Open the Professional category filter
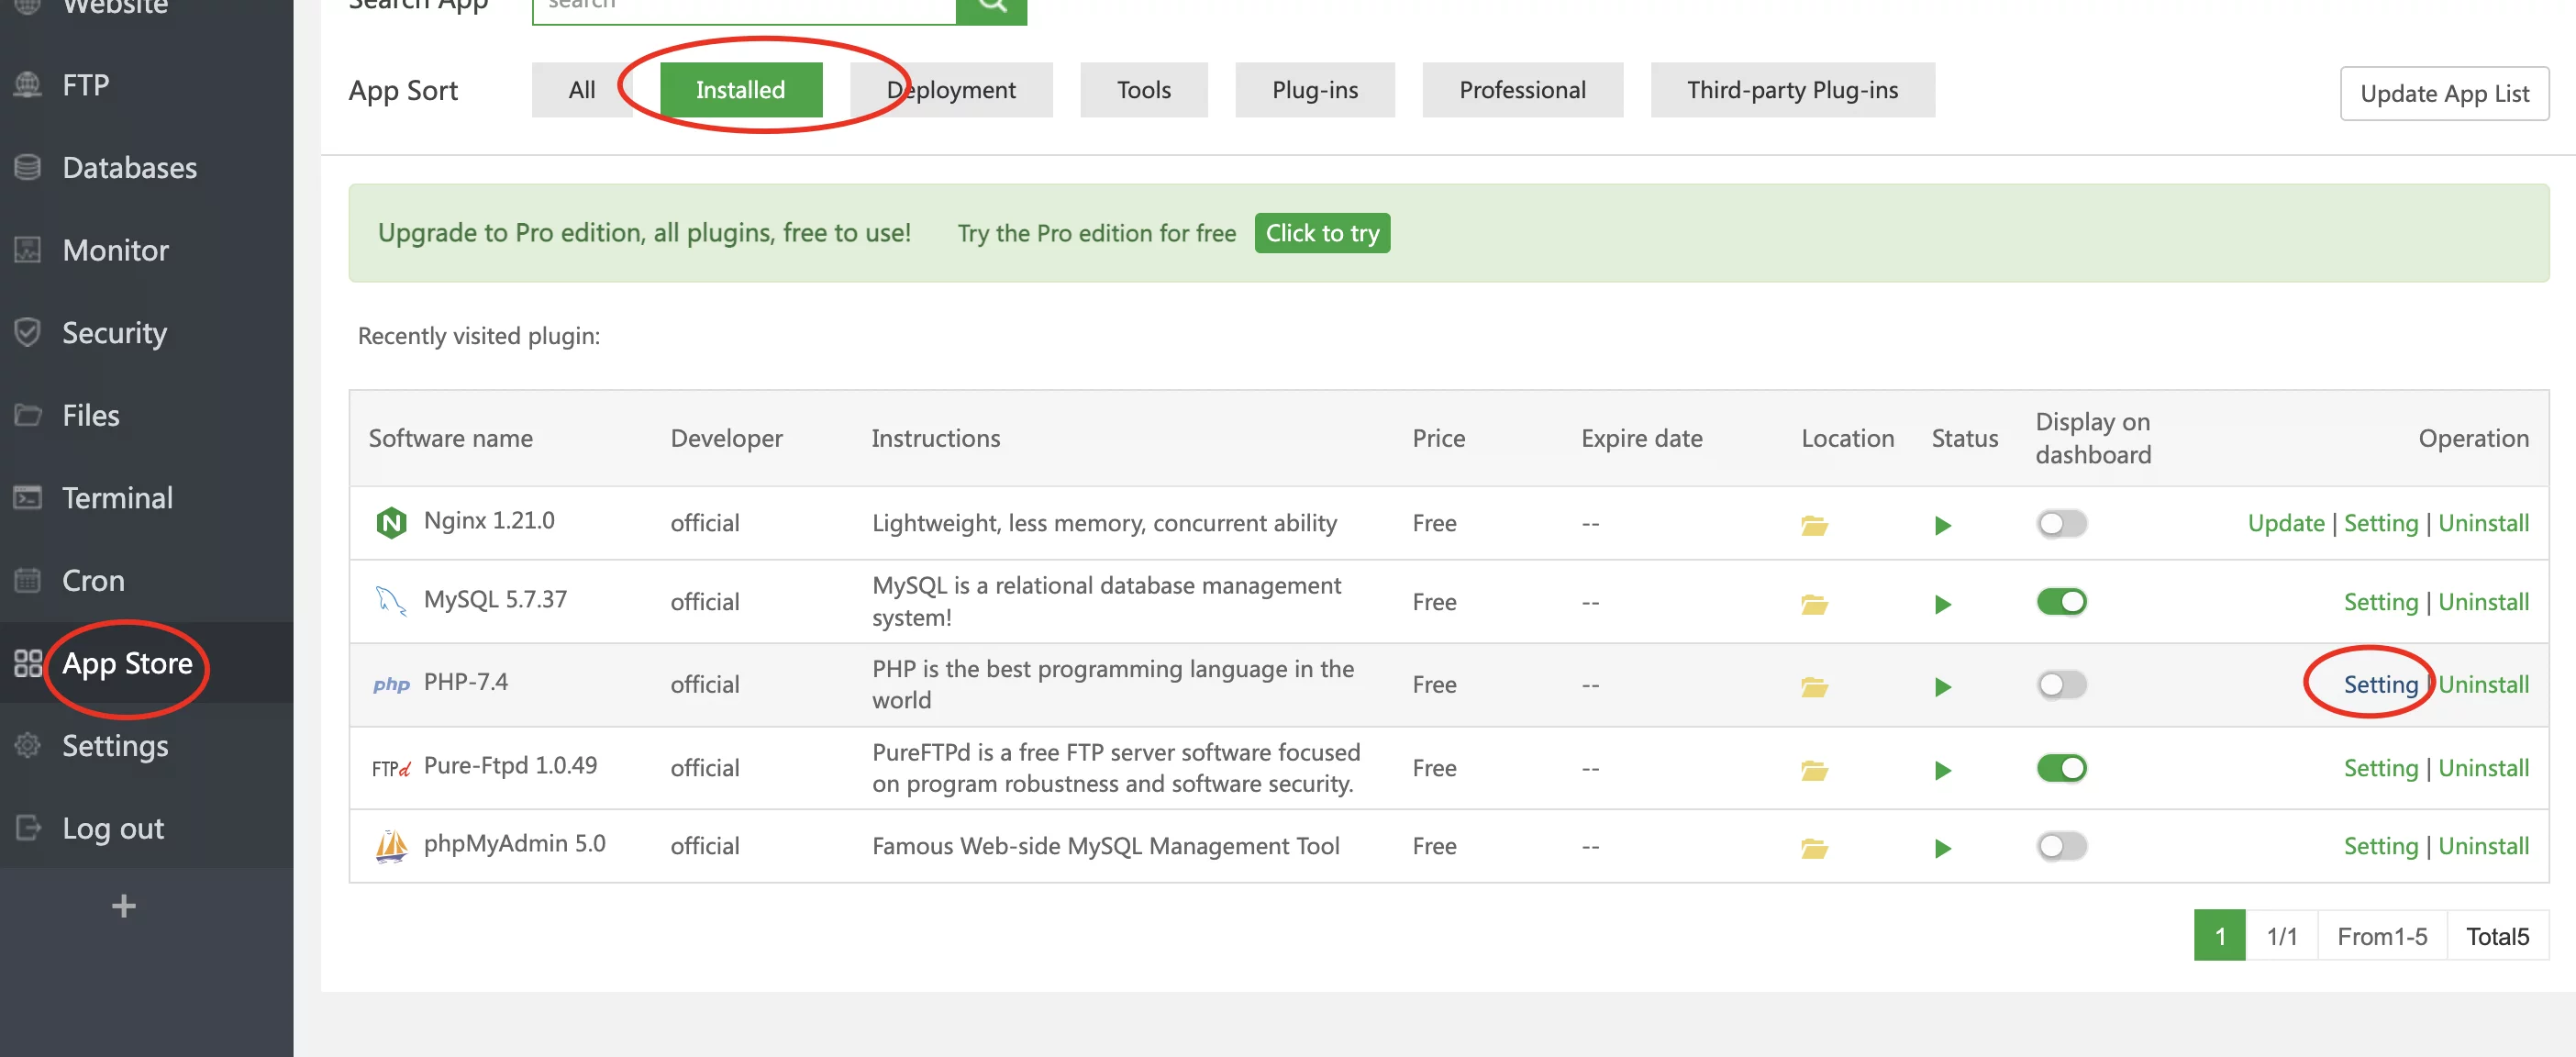The width and height of the screenshot is (2576, 1057). click(1521, 91)
